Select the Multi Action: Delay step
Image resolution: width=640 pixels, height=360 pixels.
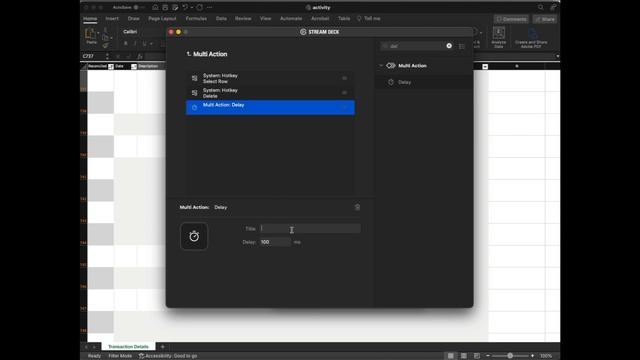(270, 107)
